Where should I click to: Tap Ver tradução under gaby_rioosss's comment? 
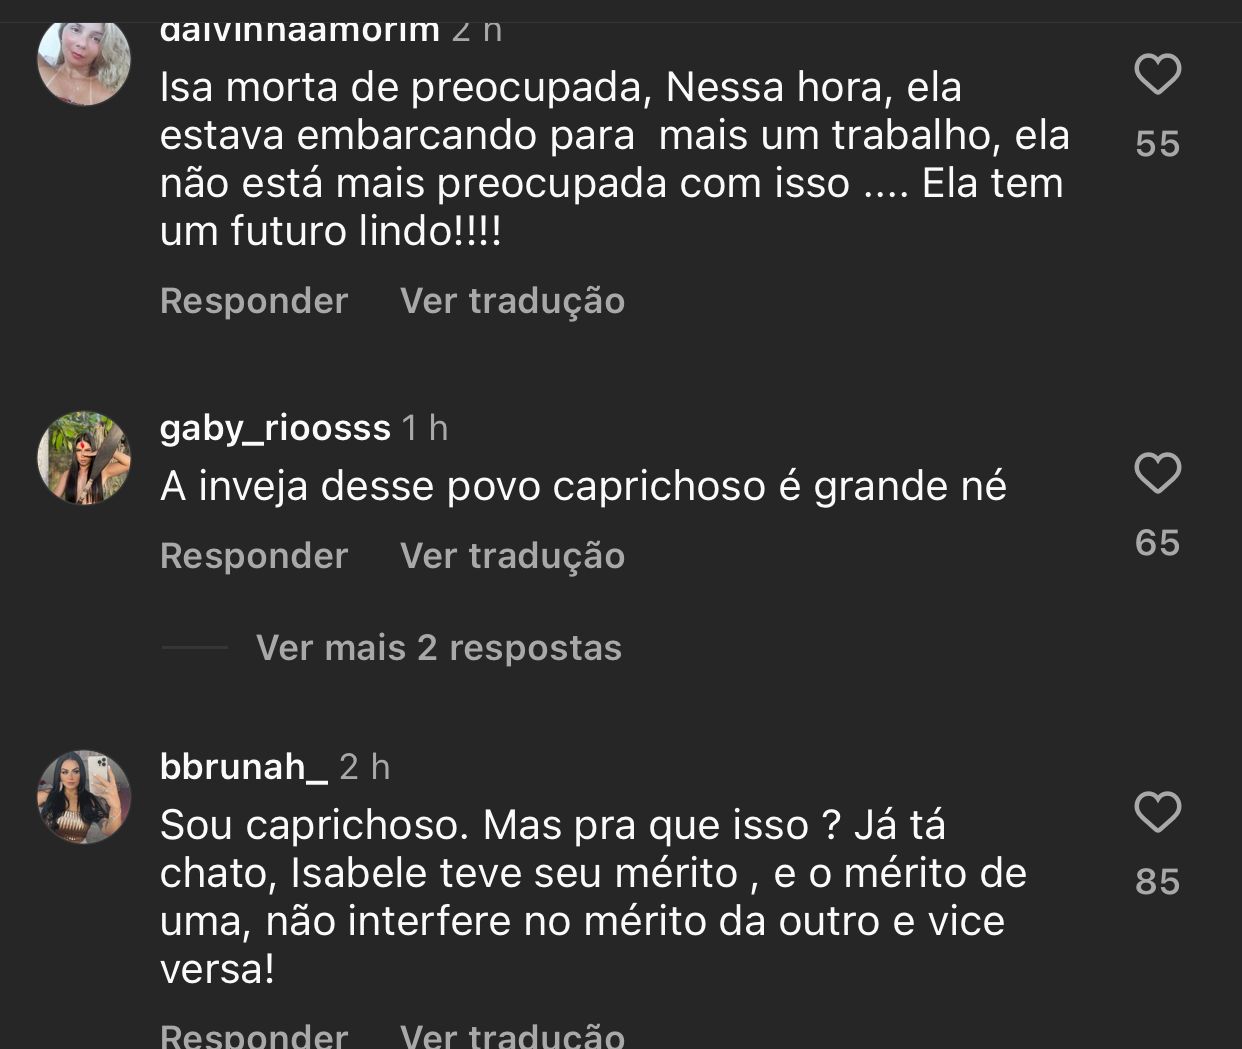(x=512, y=555)
